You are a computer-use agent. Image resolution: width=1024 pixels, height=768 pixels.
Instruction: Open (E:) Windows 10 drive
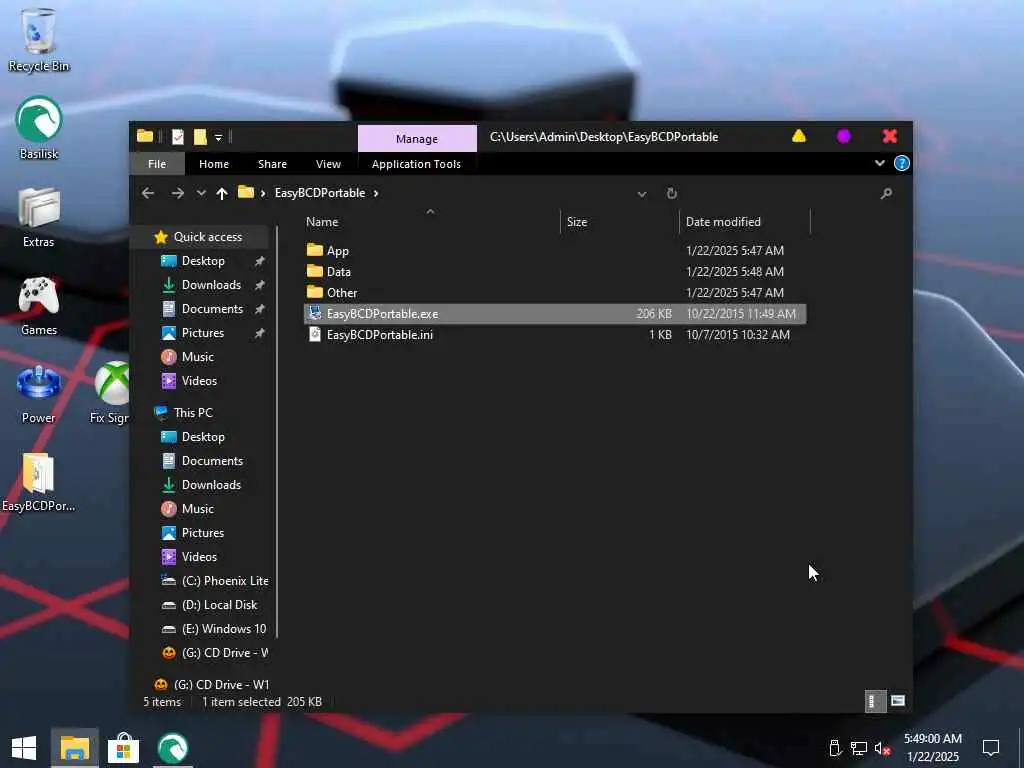click(214, 629)
